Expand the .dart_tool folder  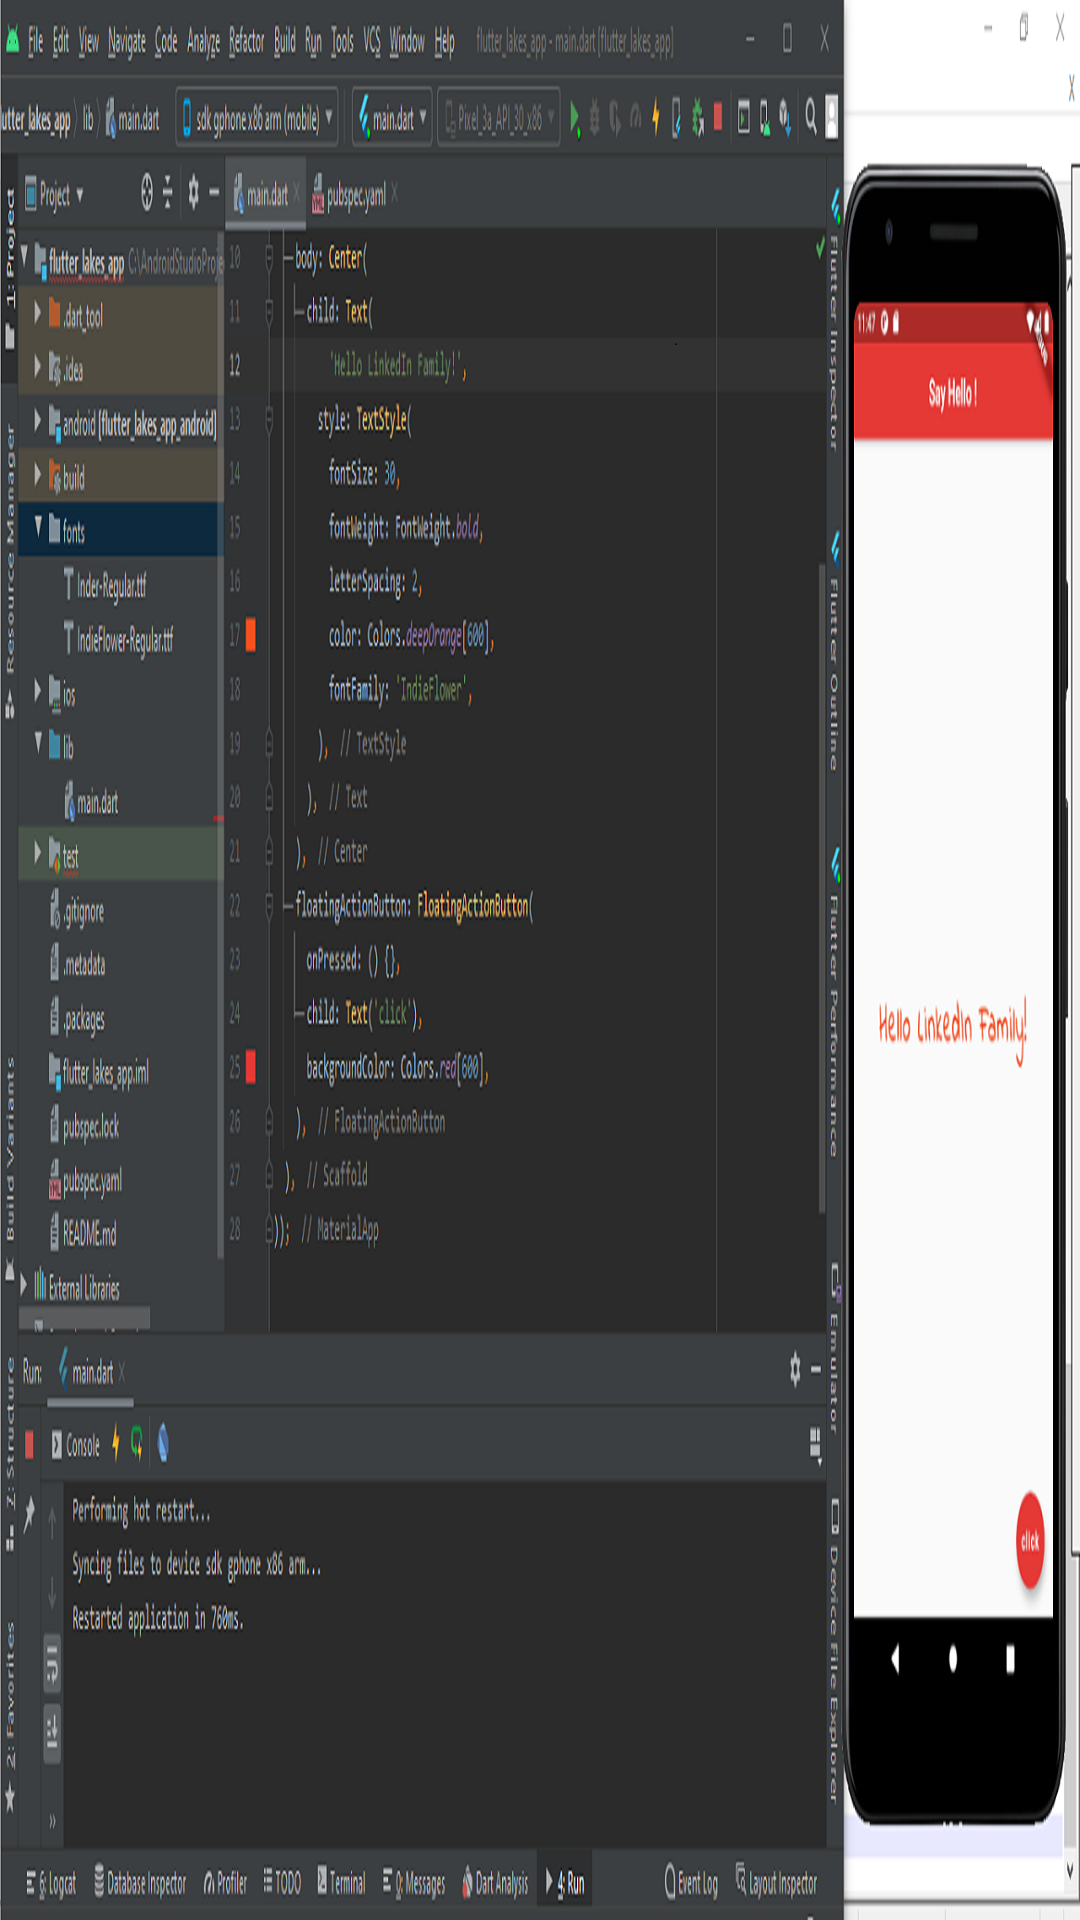pos(38,312)
